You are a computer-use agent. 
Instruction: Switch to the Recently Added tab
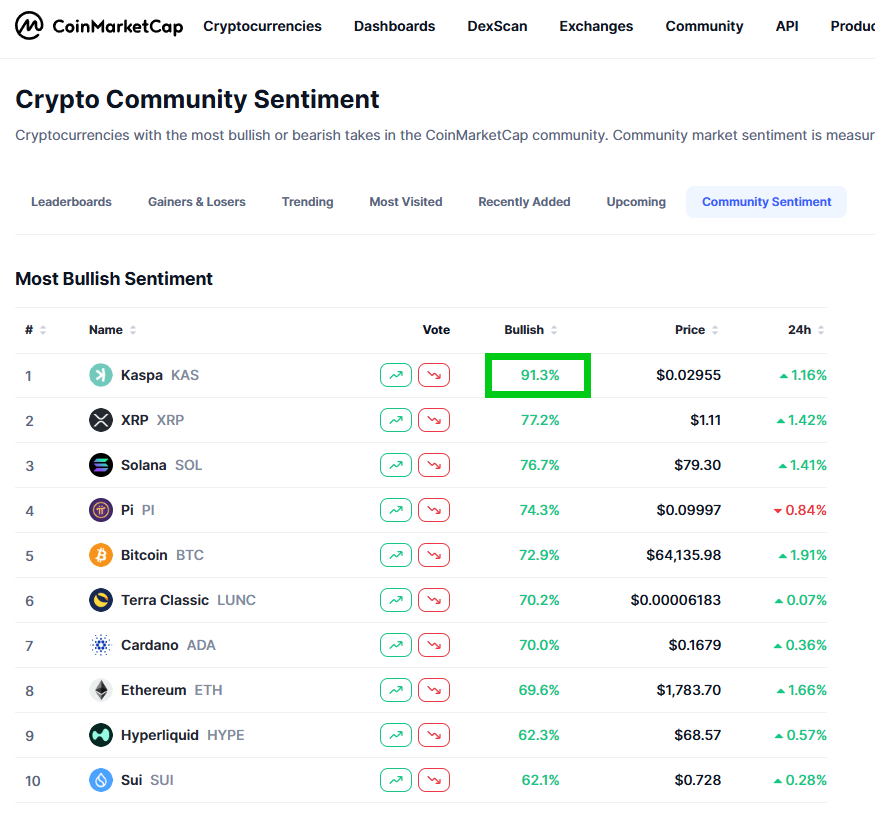524,202
